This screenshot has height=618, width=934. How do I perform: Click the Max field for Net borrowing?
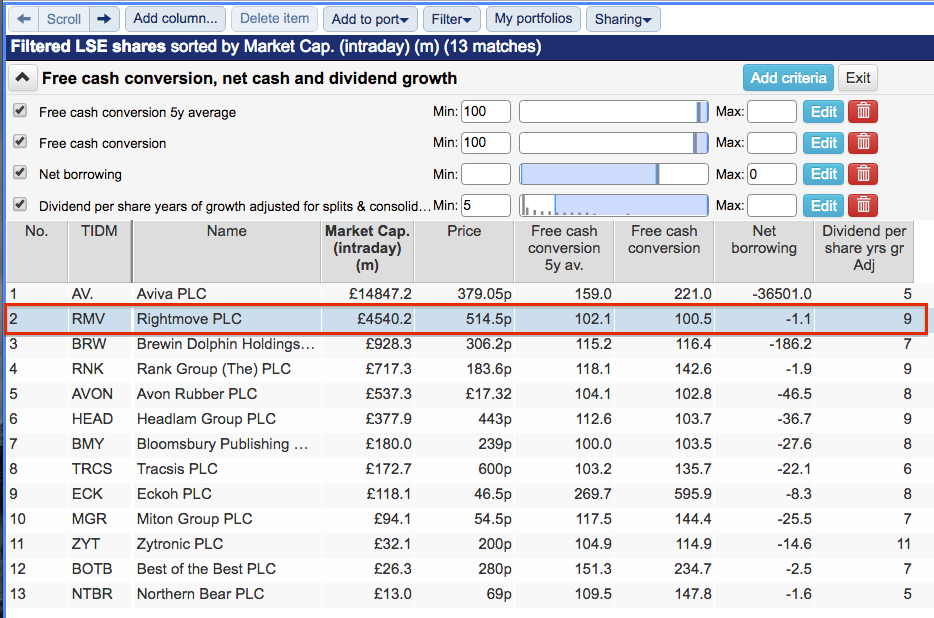point(772,174)
